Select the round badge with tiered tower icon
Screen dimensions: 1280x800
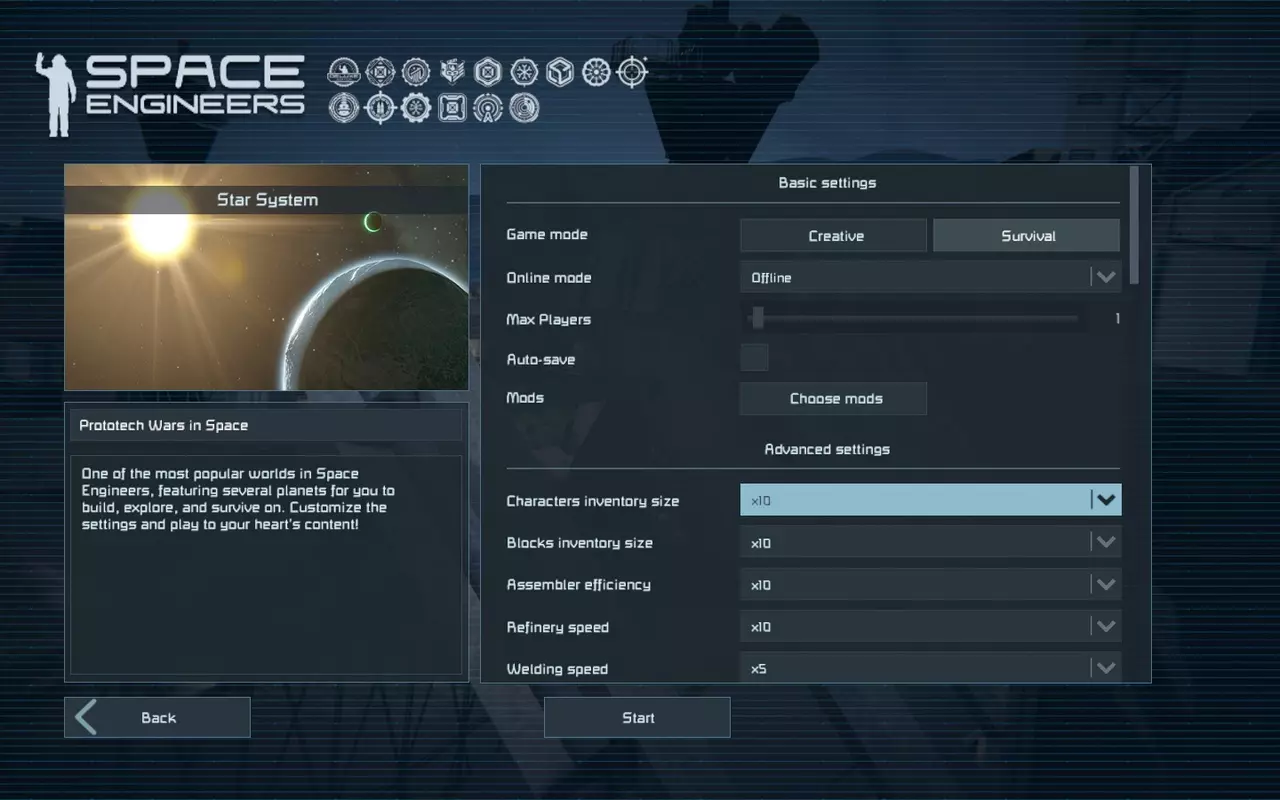click(x=343, y=107)
